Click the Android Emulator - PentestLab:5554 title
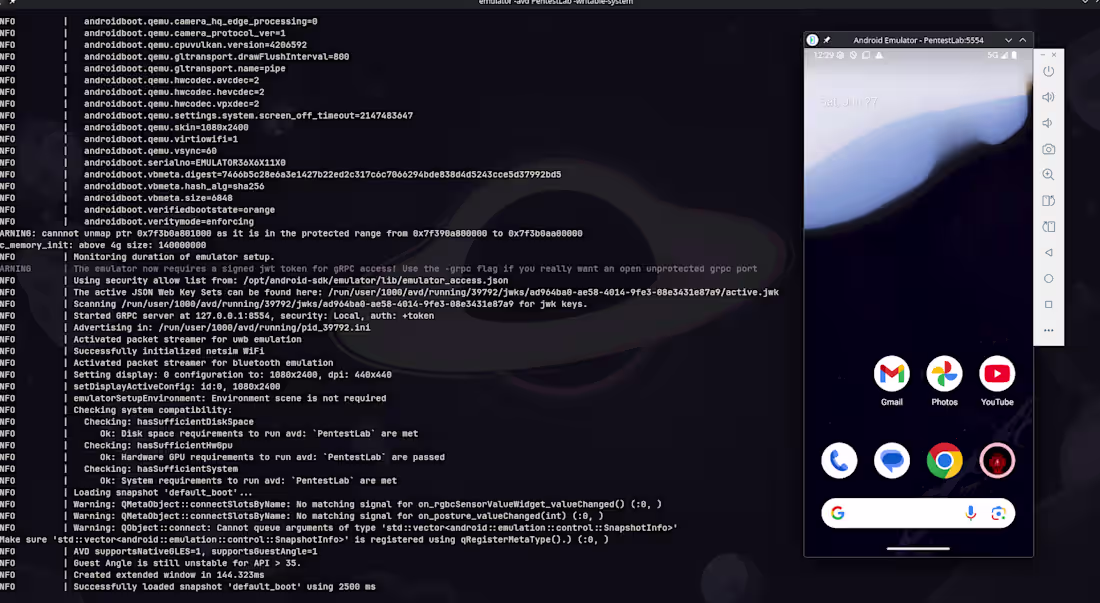Screen dimensions: 1100x603 tap(918, 40)
